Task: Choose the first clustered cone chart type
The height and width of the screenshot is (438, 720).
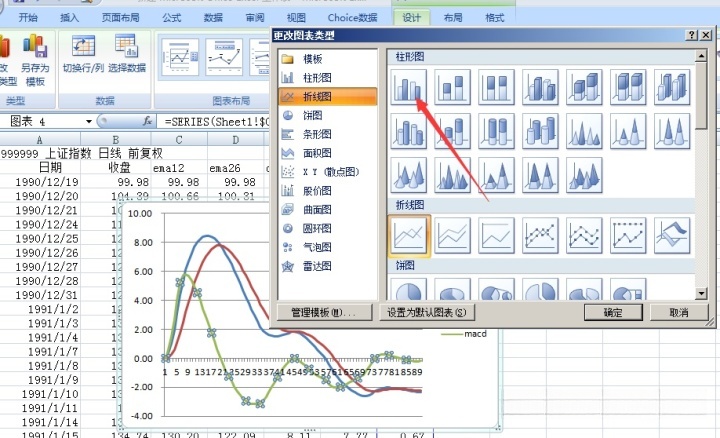Action: [584, 131]
